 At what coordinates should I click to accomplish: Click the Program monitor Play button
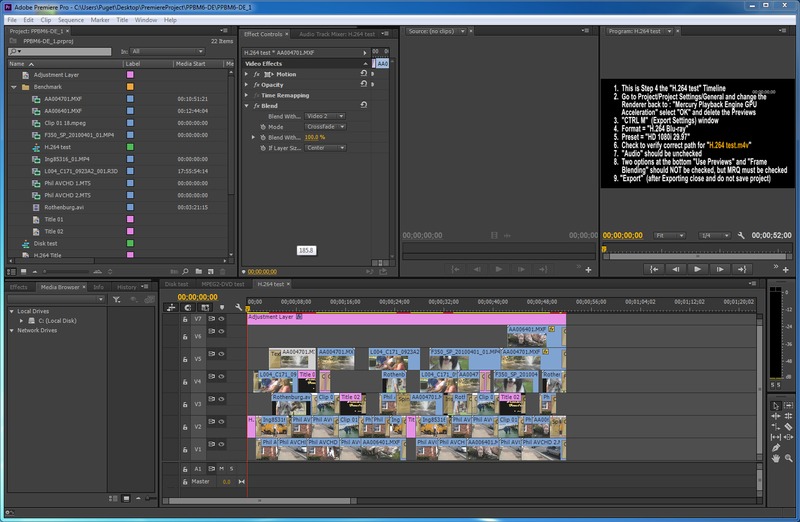[696, 269]
